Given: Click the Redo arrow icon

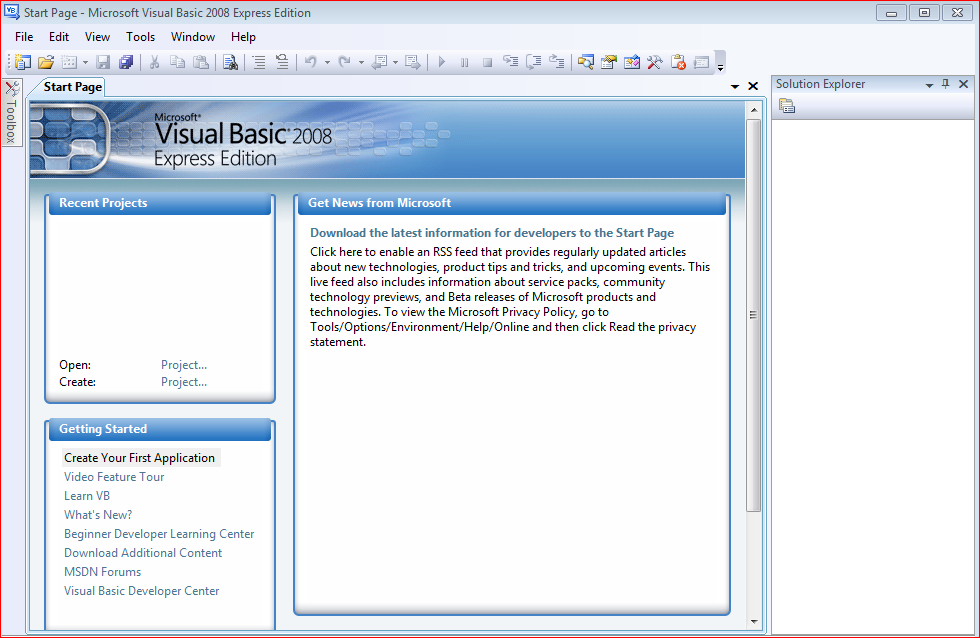Looking at the screenshot, I should coord(344,62).
